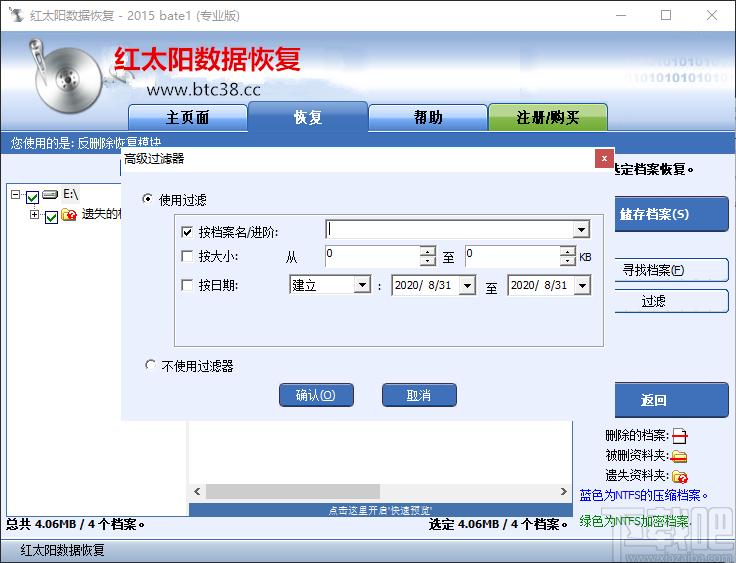Click the 确认(O) button
This screenshot has width=736, height=563.
[316, 395]
